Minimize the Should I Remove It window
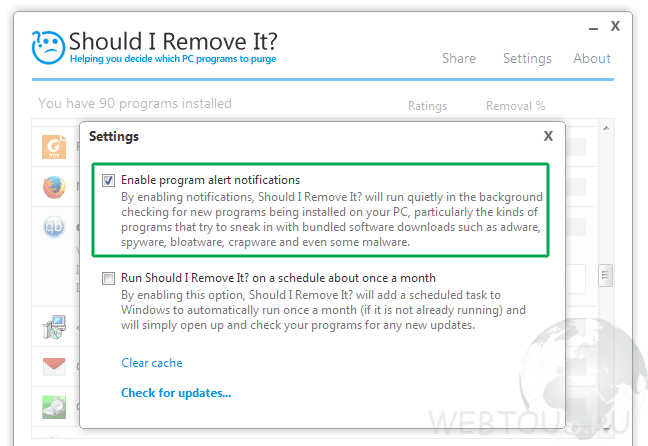Image resolution: width=648 pixels, height=446 pixels. click(593, 29)
